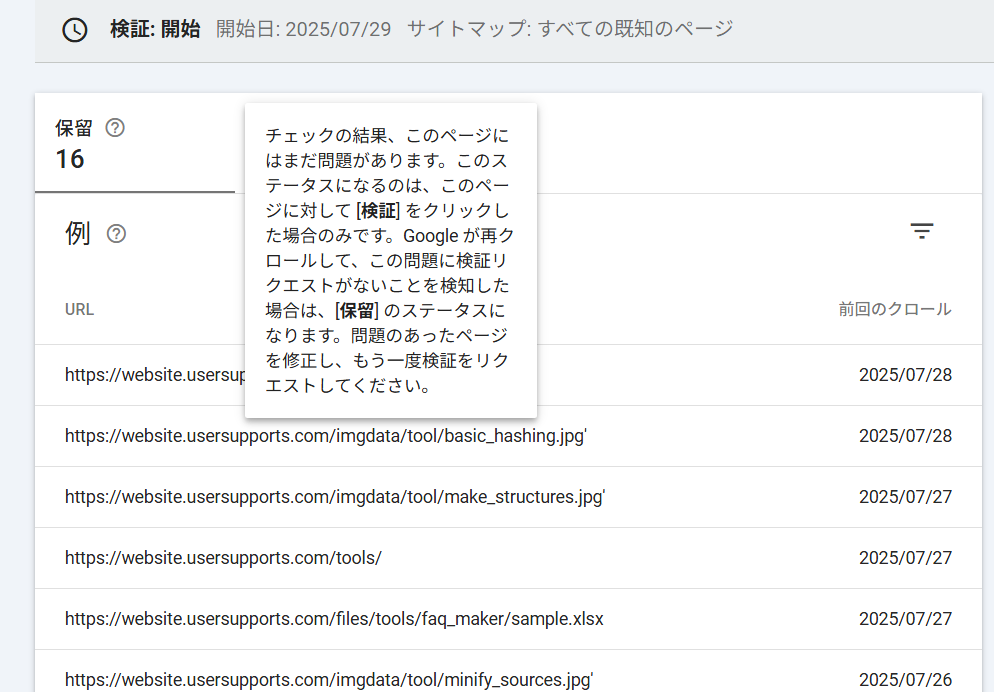The width and height of the screenshot is (994, 692).
Task: Click the 2025/07/26 crawl date
Action: coord(905,680)
